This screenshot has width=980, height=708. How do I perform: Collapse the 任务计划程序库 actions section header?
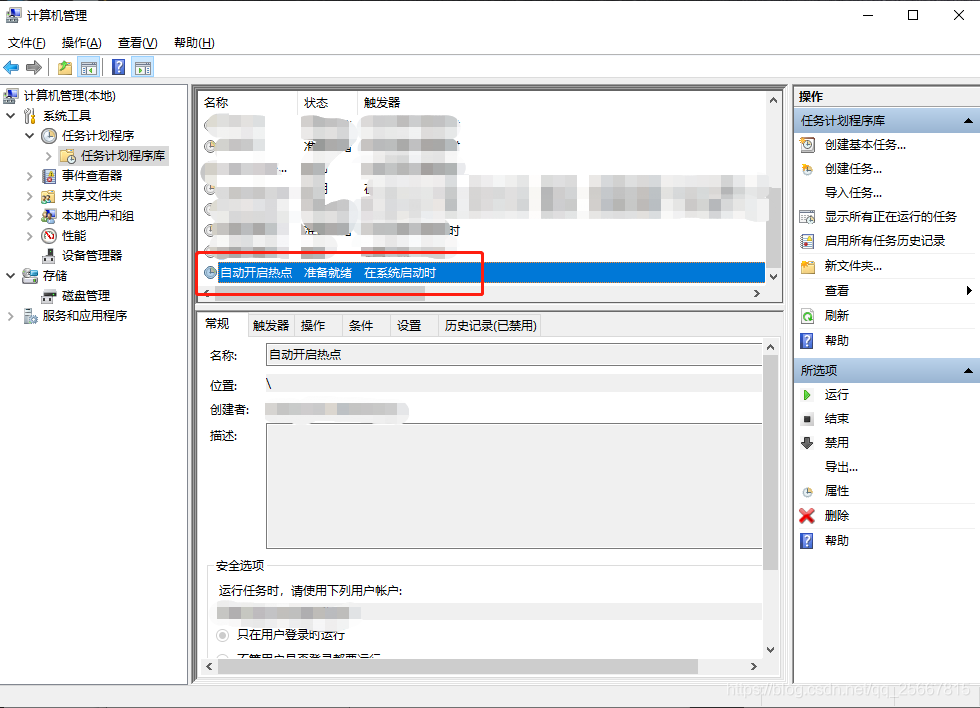pyautogui.click(x=887, y=121)
